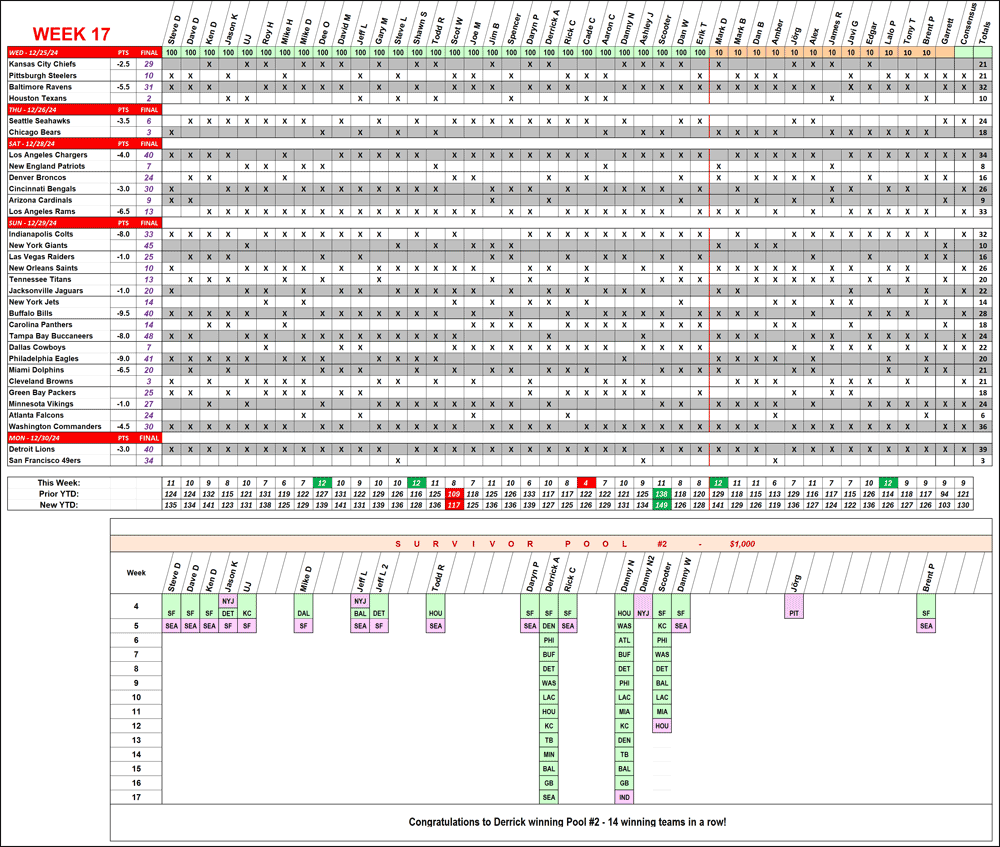
Task: Select the Buccaneers' final score of 48
Action: coord(149,336)
